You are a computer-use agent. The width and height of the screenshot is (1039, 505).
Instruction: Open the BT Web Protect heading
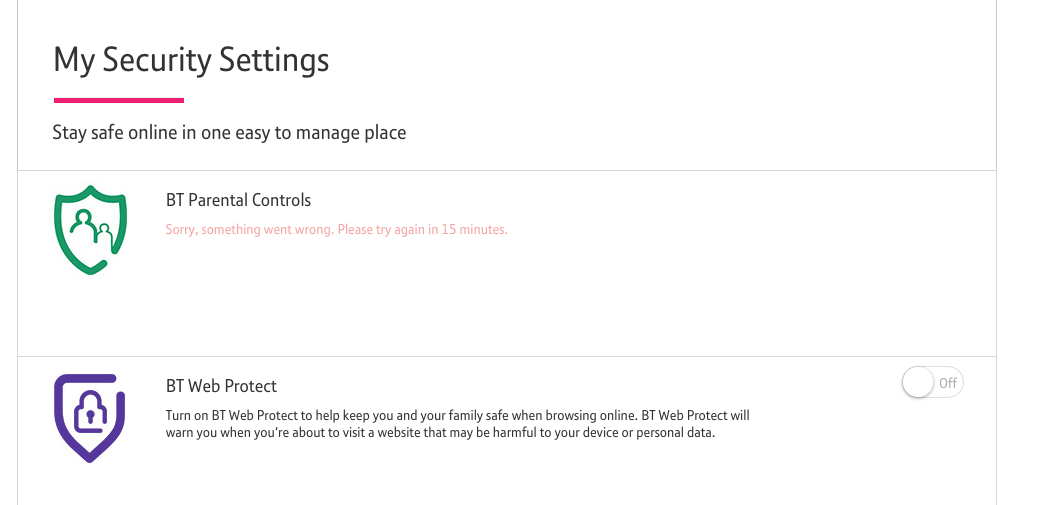221,386
